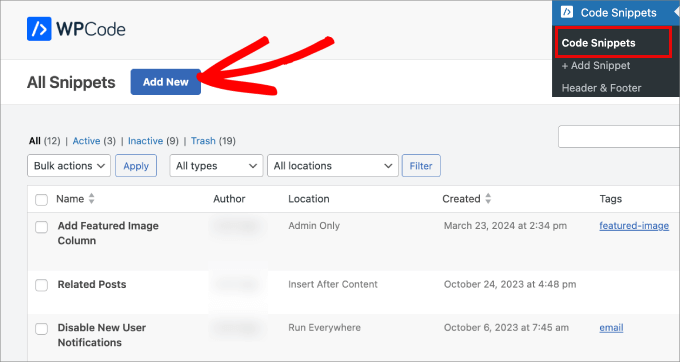Open the Code Snippets top-level menu
This screenshot has width=680, height=362.
(x=616, y=13)
